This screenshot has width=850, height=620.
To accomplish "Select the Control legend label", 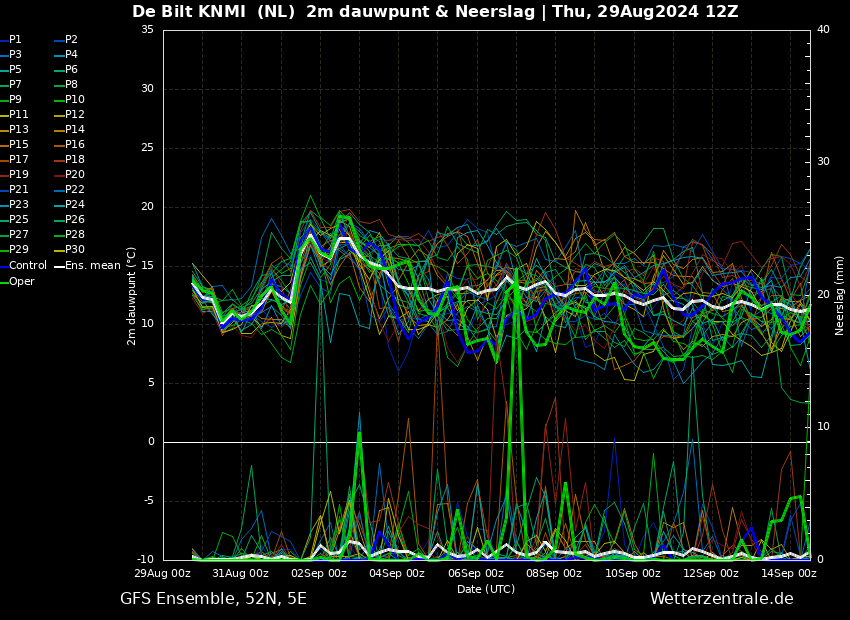I will [28, 265].
